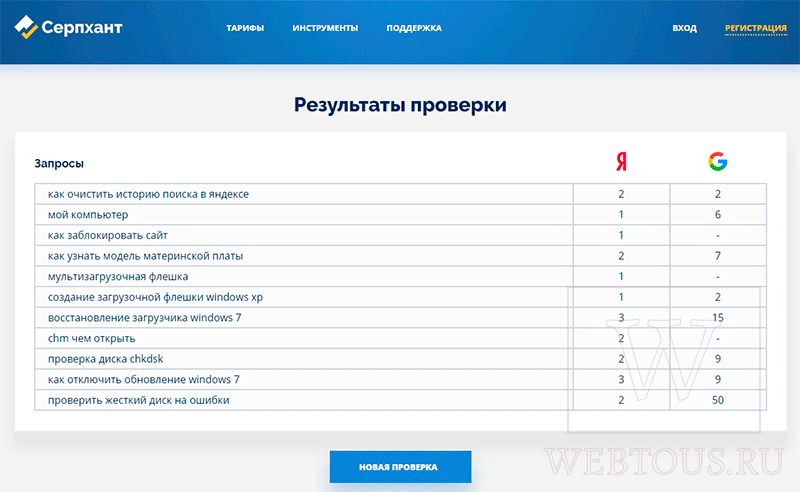This screenshot has width=800, height=492.
Task: Select the 'мультизагрузочная флешка' query
Action: pyautogui.click(x=118, y=277)
